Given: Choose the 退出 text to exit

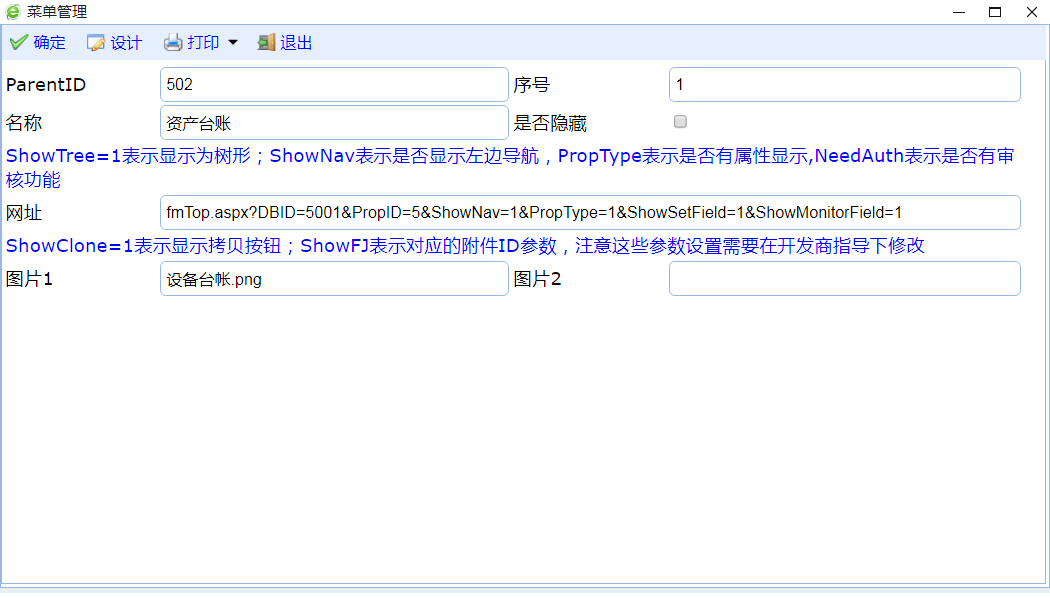Looking at the screenshot, I should pyautogui.click(x=296, y=43).
